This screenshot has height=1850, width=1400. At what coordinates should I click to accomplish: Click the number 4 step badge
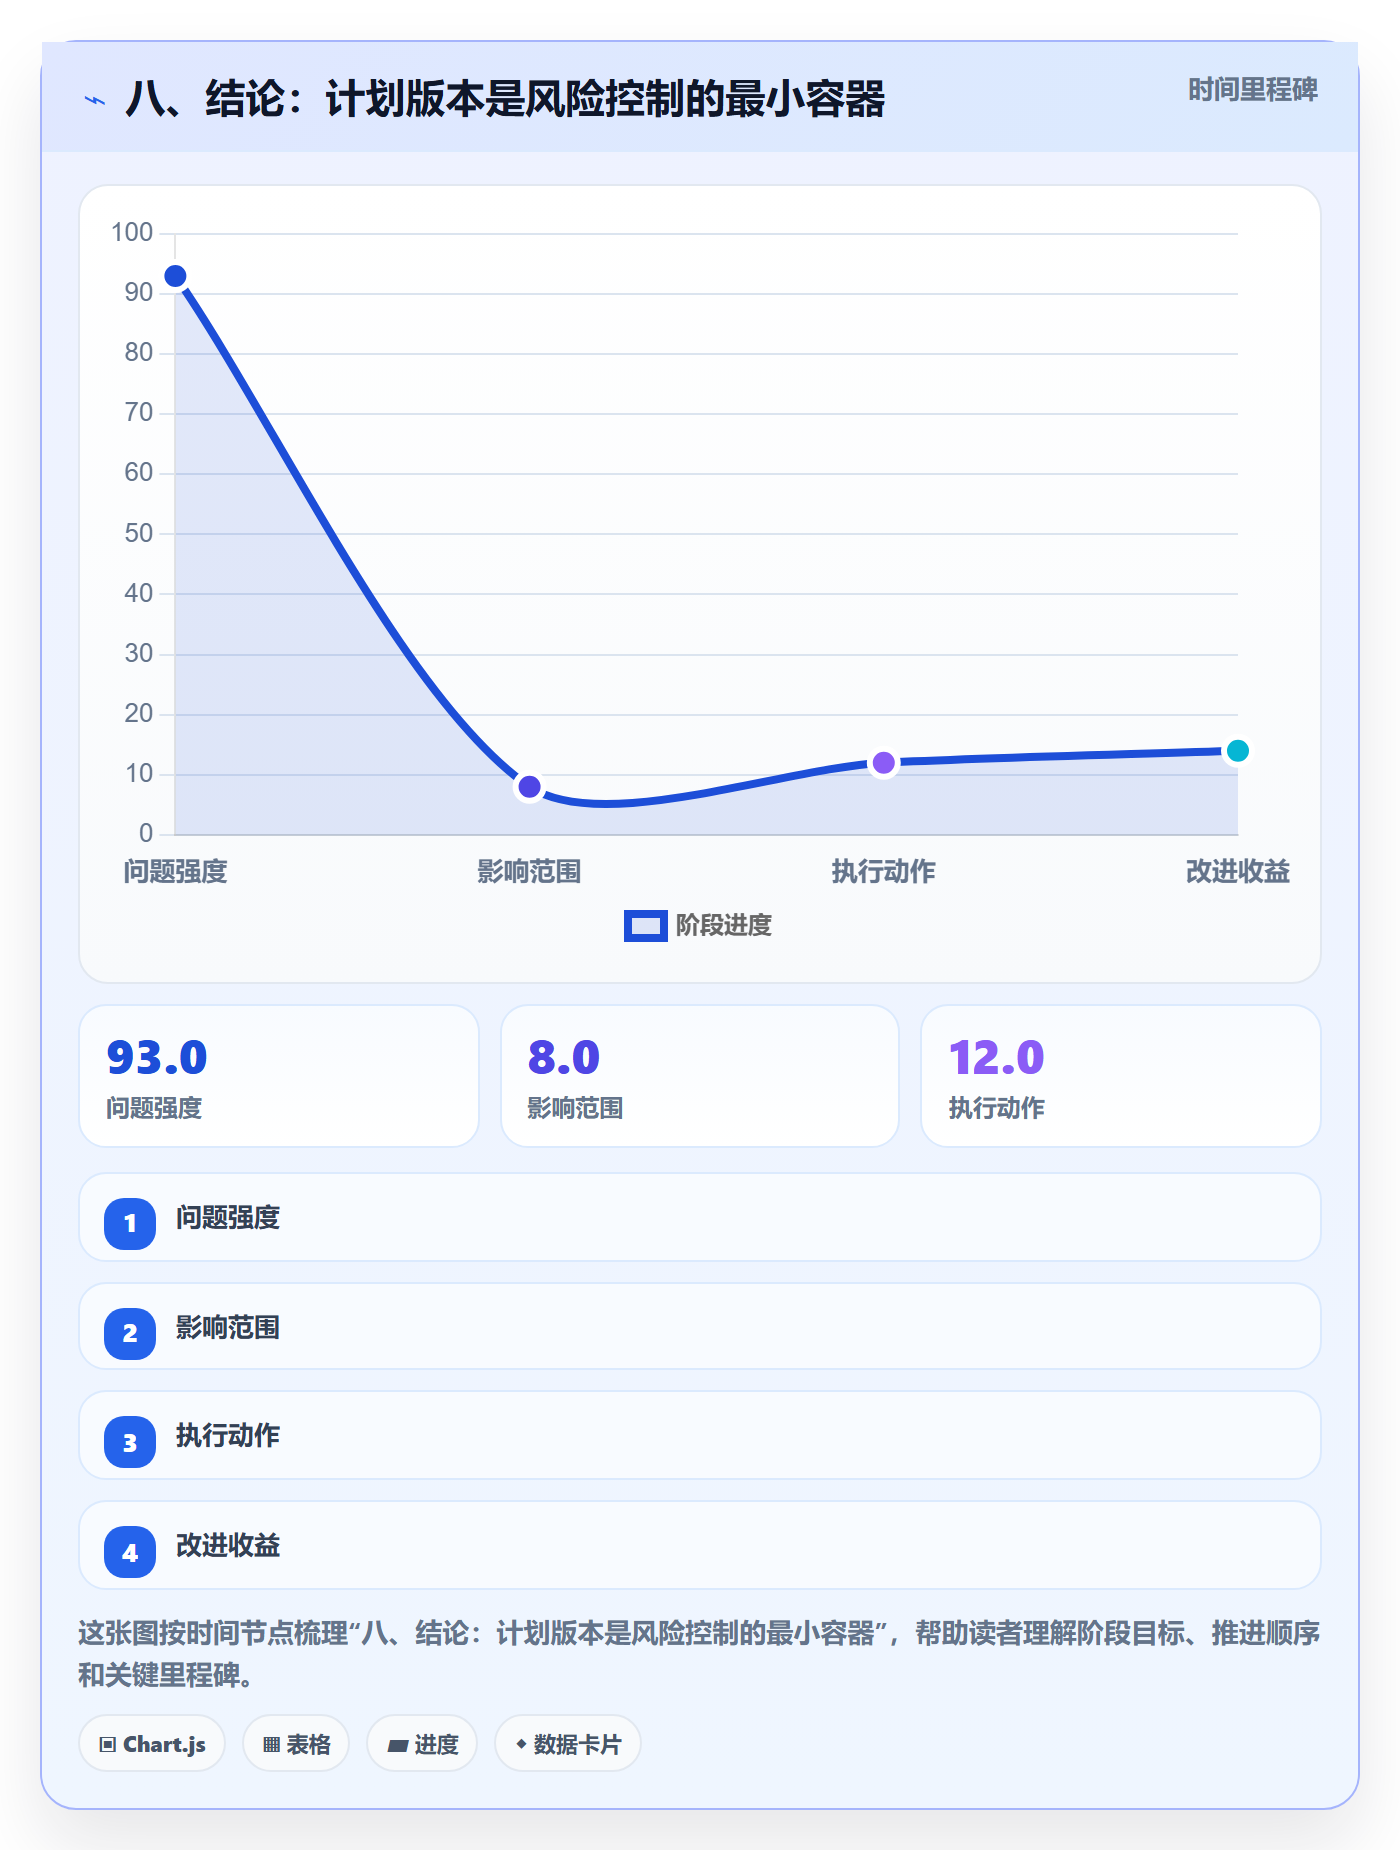pyautogui.click(x=130, y=1552)
